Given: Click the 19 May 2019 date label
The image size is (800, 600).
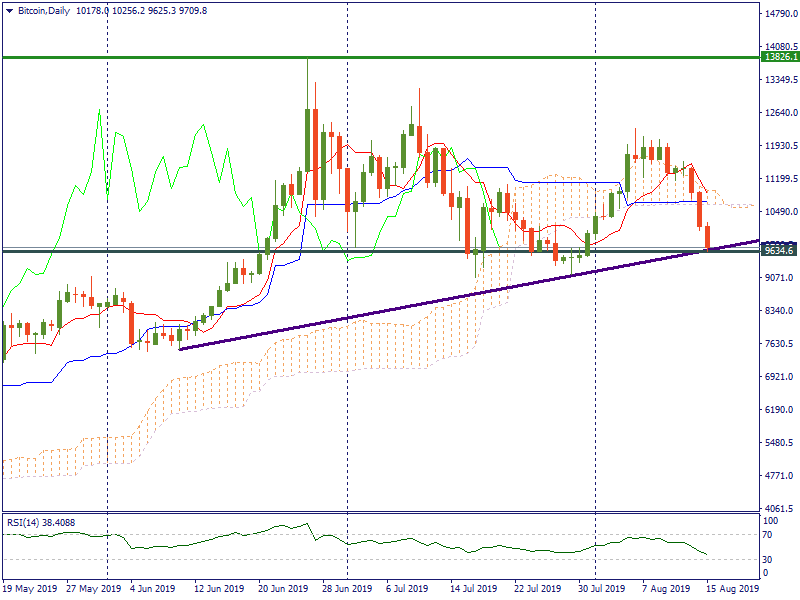Looking at the screenshot, I should [28, 589].
